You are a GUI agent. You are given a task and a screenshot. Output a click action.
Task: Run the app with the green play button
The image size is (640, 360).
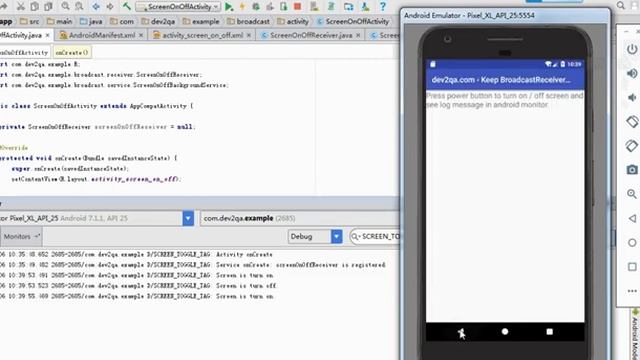229,7
